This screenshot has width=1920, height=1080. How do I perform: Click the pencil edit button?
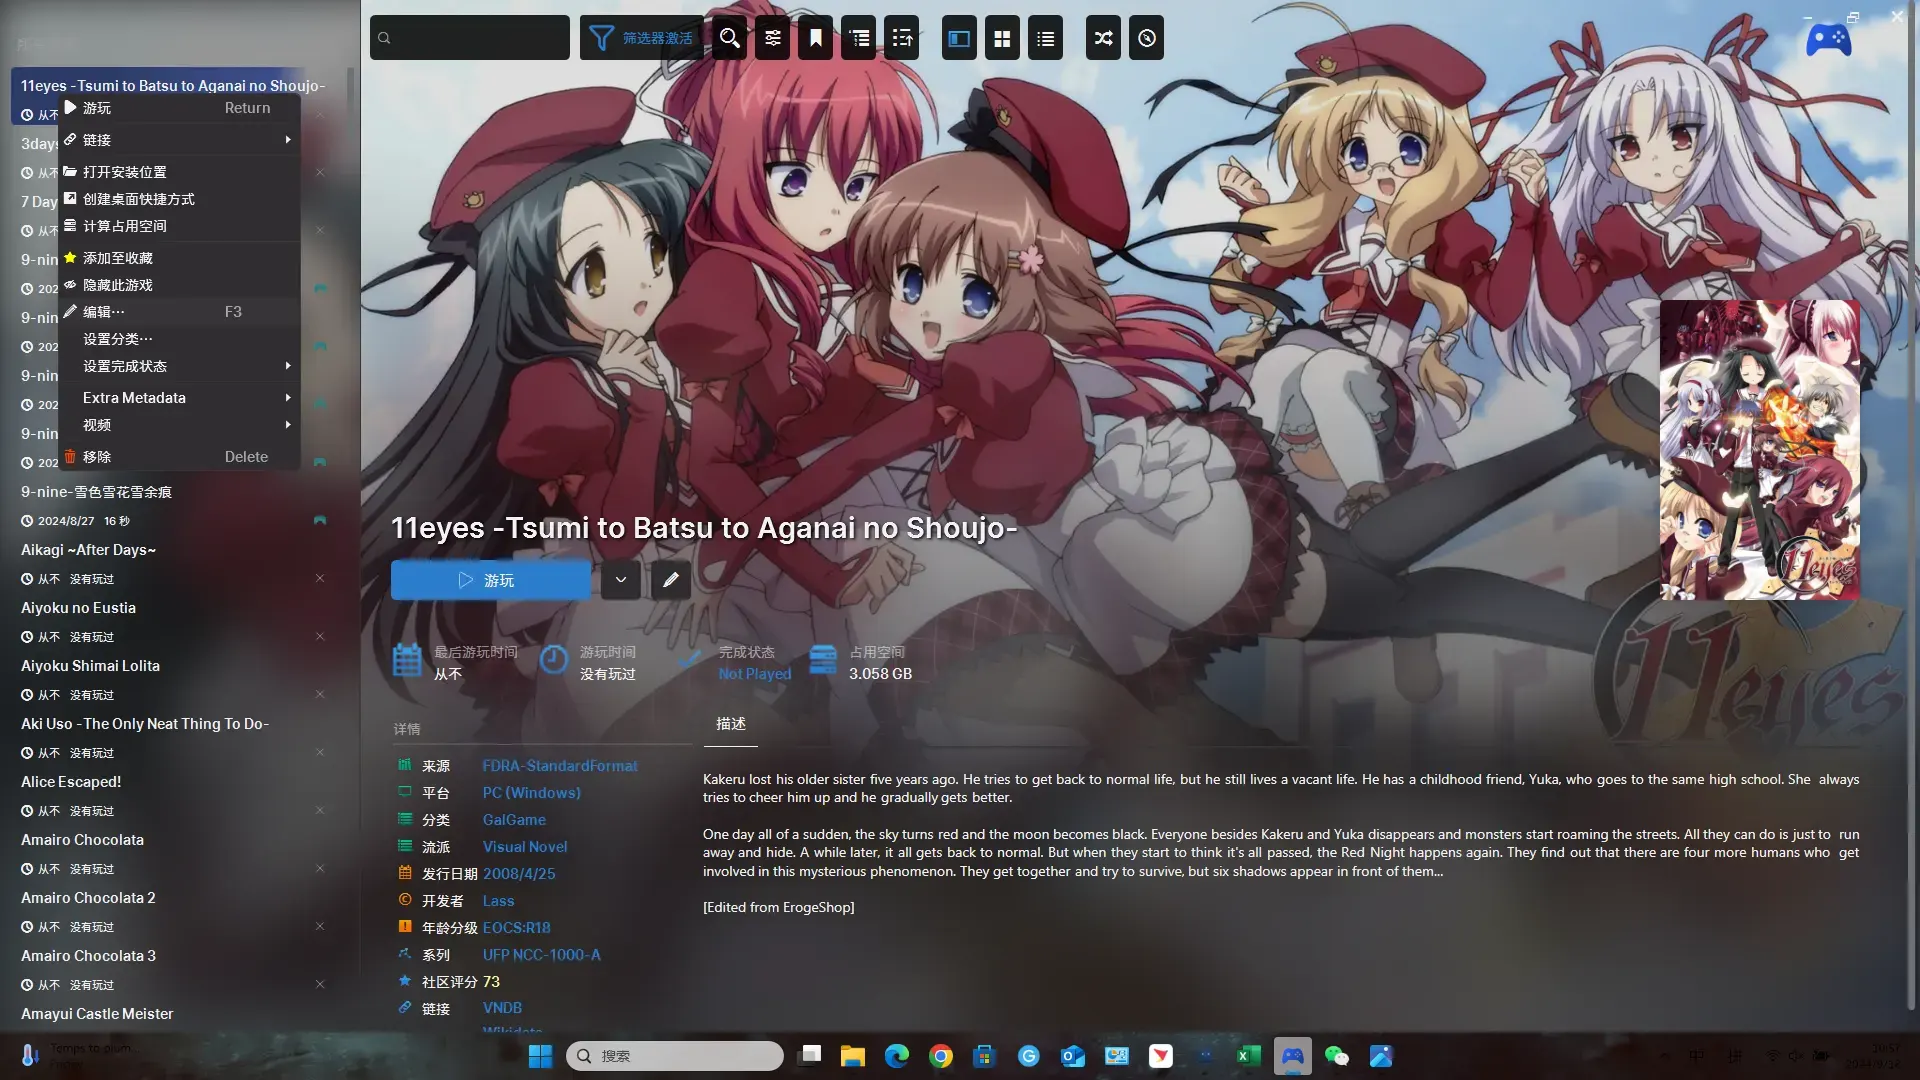[x=671, y=580]
